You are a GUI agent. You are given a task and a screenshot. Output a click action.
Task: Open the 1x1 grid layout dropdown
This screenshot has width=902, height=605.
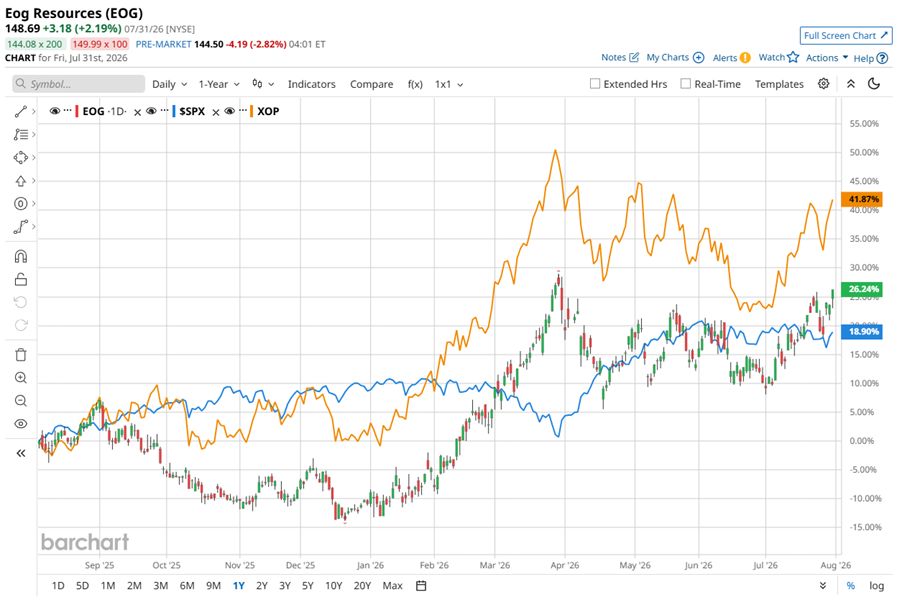pos(449,84)
